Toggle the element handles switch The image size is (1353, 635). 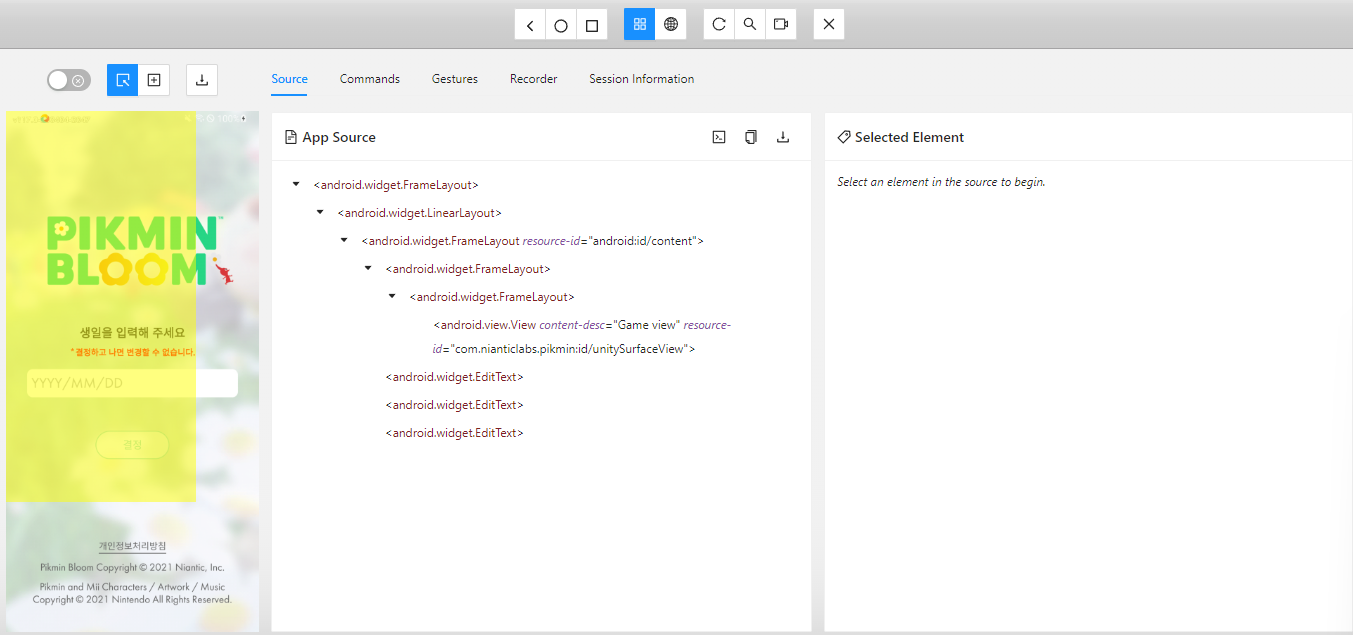69,80
